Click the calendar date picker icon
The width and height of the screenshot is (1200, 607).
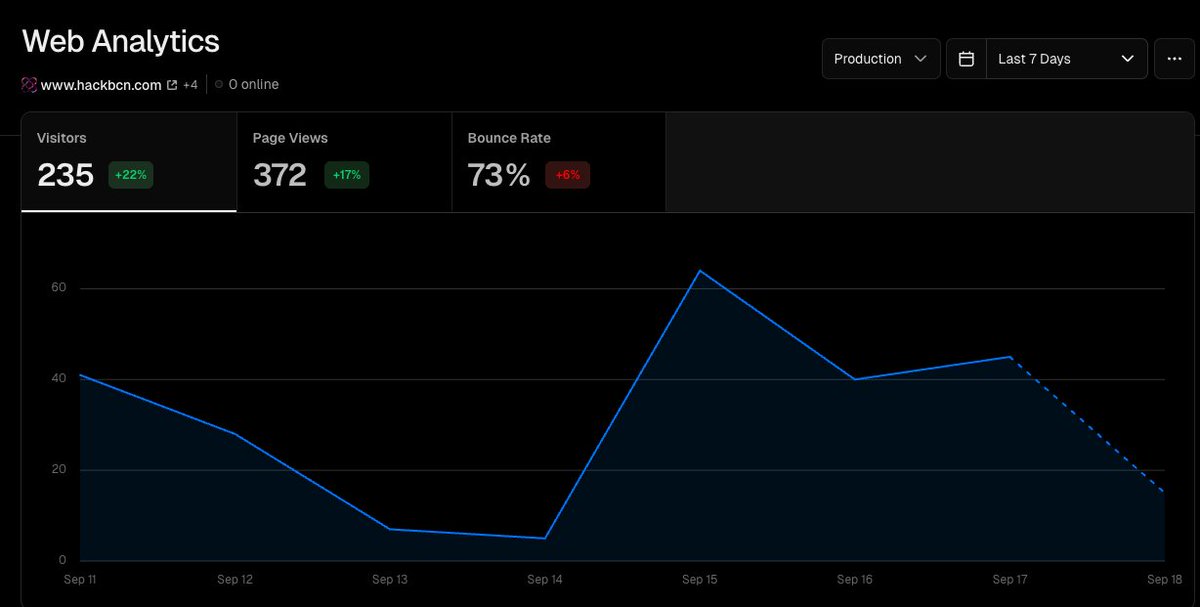pyautogui.click(x=966, y=59)
